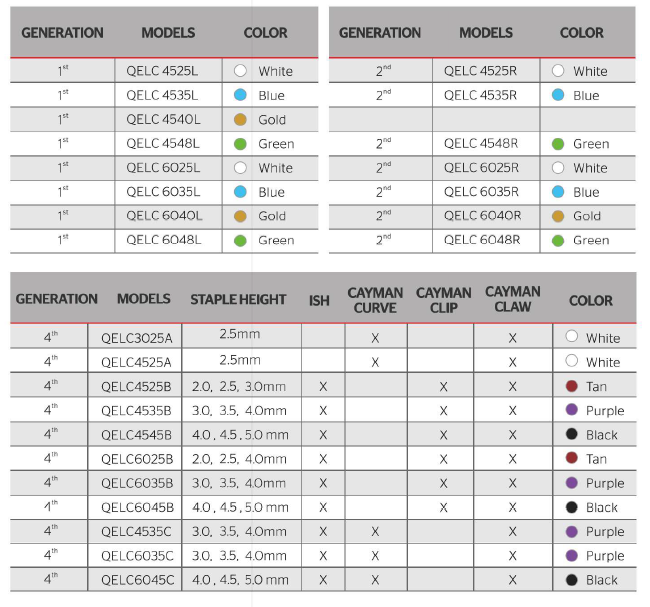Viewport: 650px width, 607px height.
Task: Select the tan dot in QELC4525B row
Action: tap(571, 387)
